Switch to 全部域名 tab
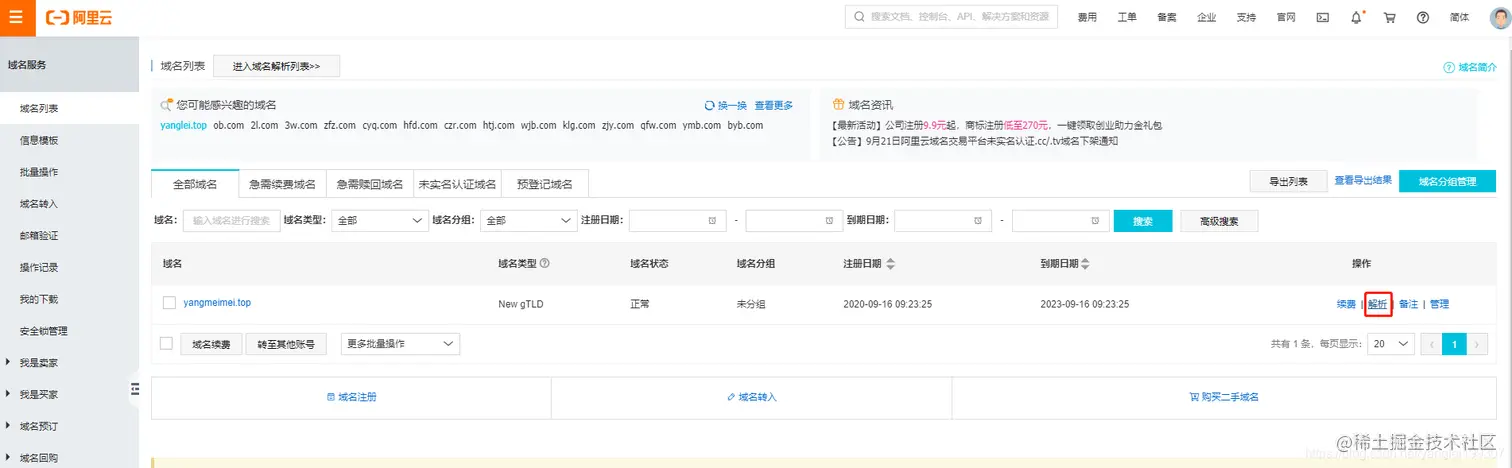1512x468 pixels. [195, 184]
